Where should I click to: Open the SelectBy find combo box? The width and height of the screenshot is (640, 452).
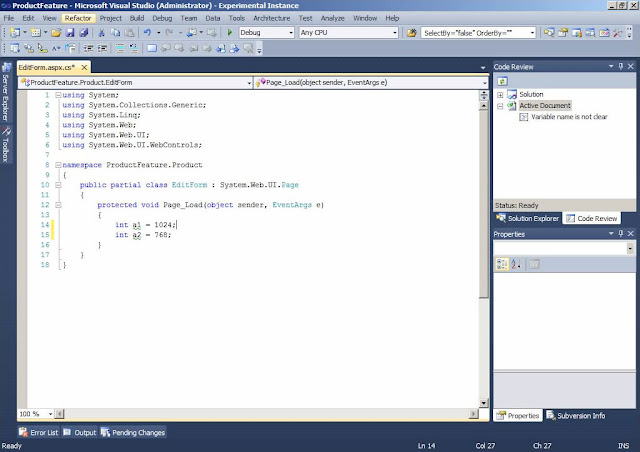coord(532,33)
